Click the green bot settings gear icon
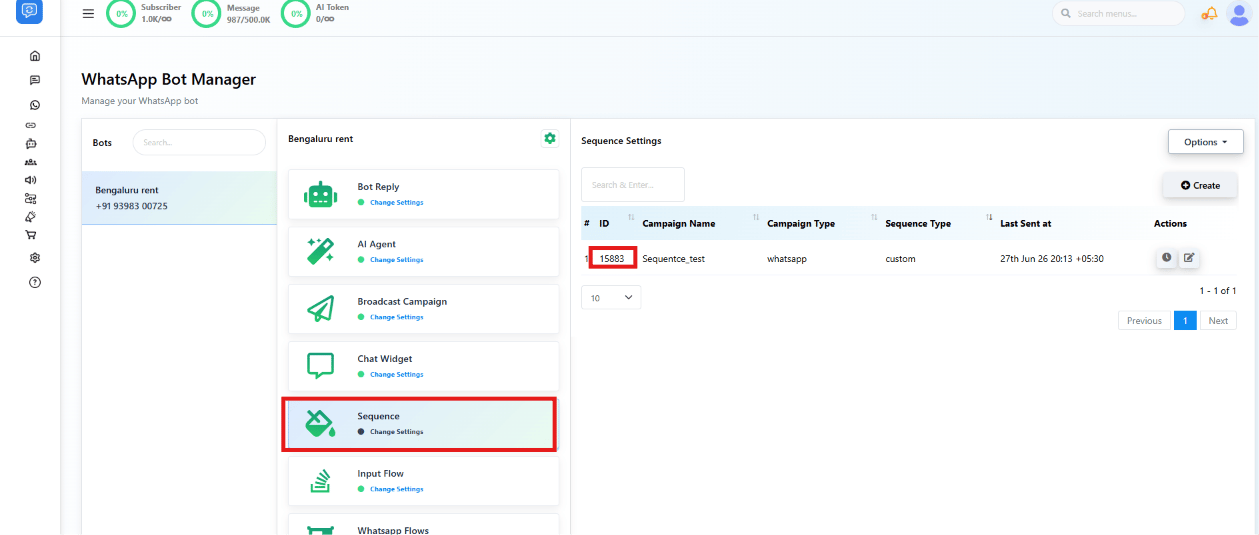This screenshot has width=1259, height=535. [549, 139]
